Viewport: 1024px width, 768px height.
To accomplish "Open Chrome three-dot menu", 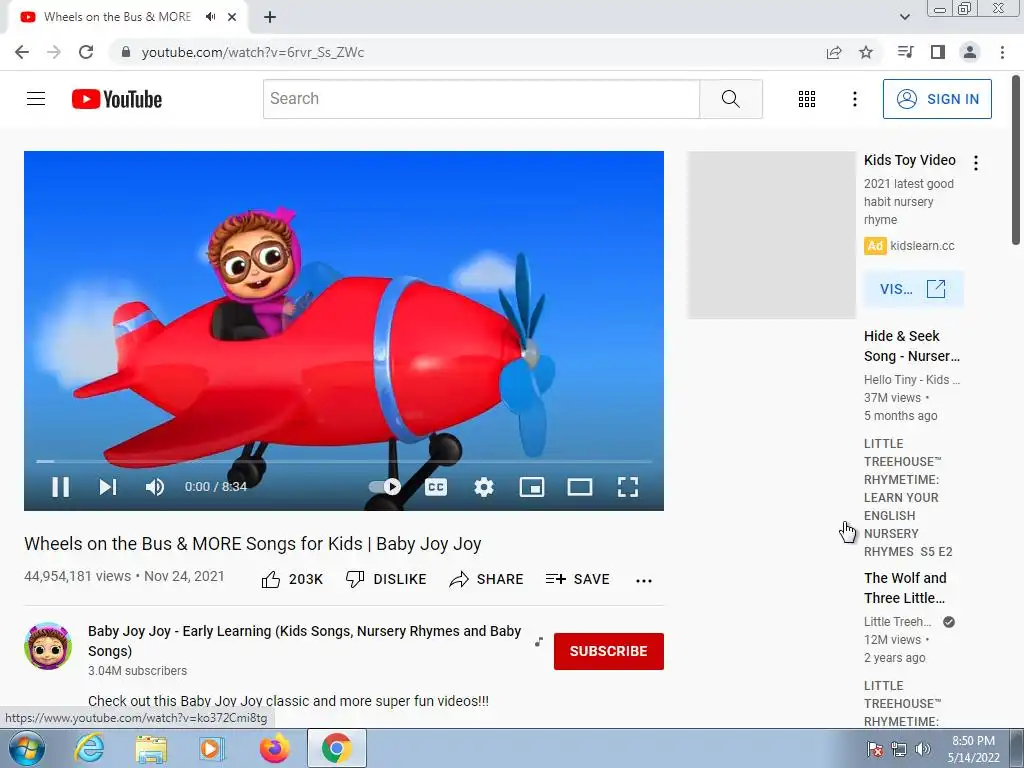I will pos(1002,52).
